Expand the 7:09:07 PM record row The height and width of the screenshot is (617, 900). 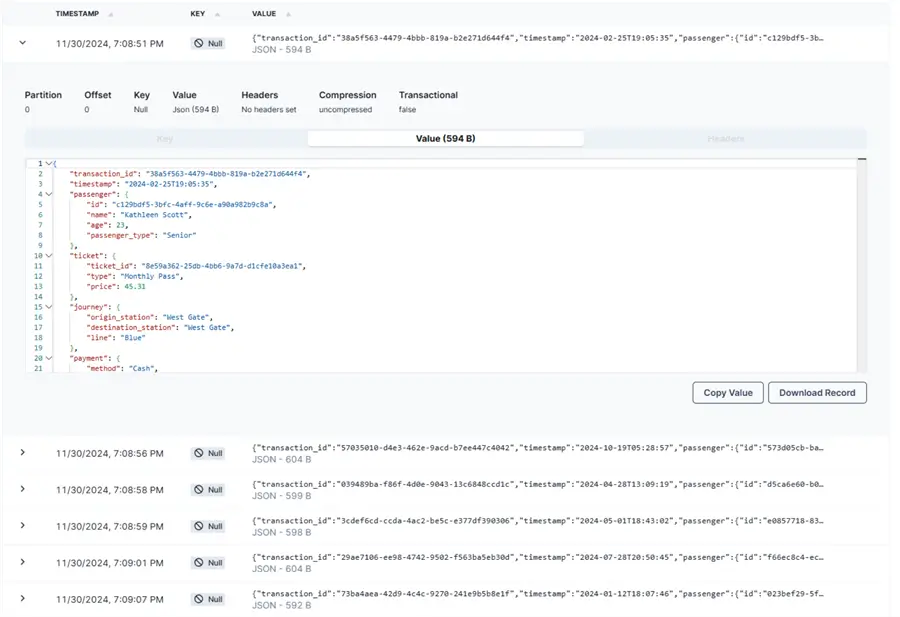[x=22, y=598]
